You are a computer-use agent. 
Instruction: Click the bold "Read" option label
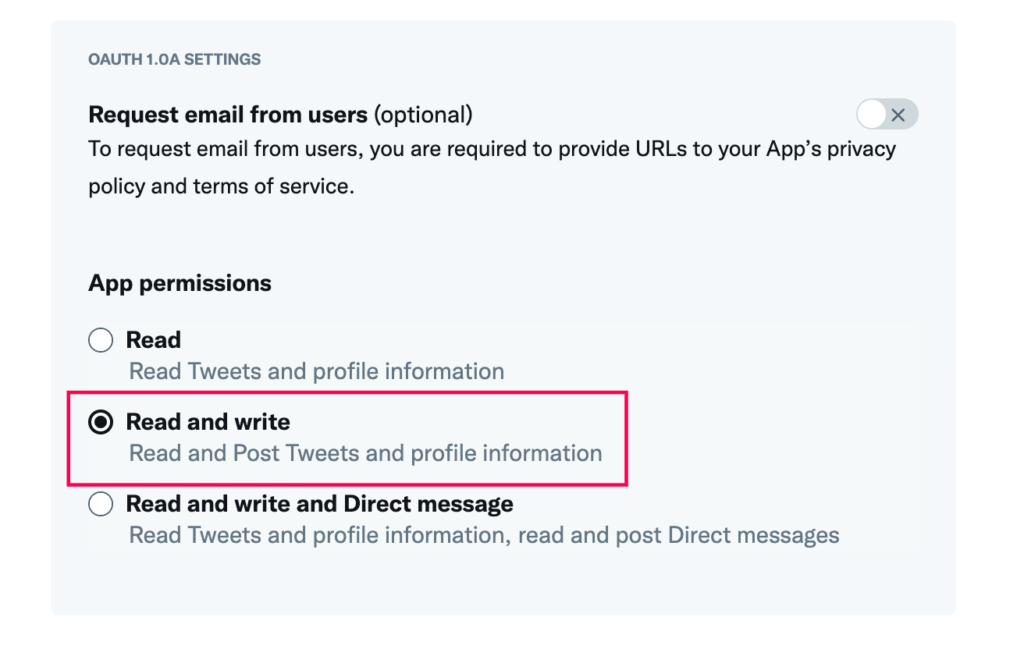point(153,340)
